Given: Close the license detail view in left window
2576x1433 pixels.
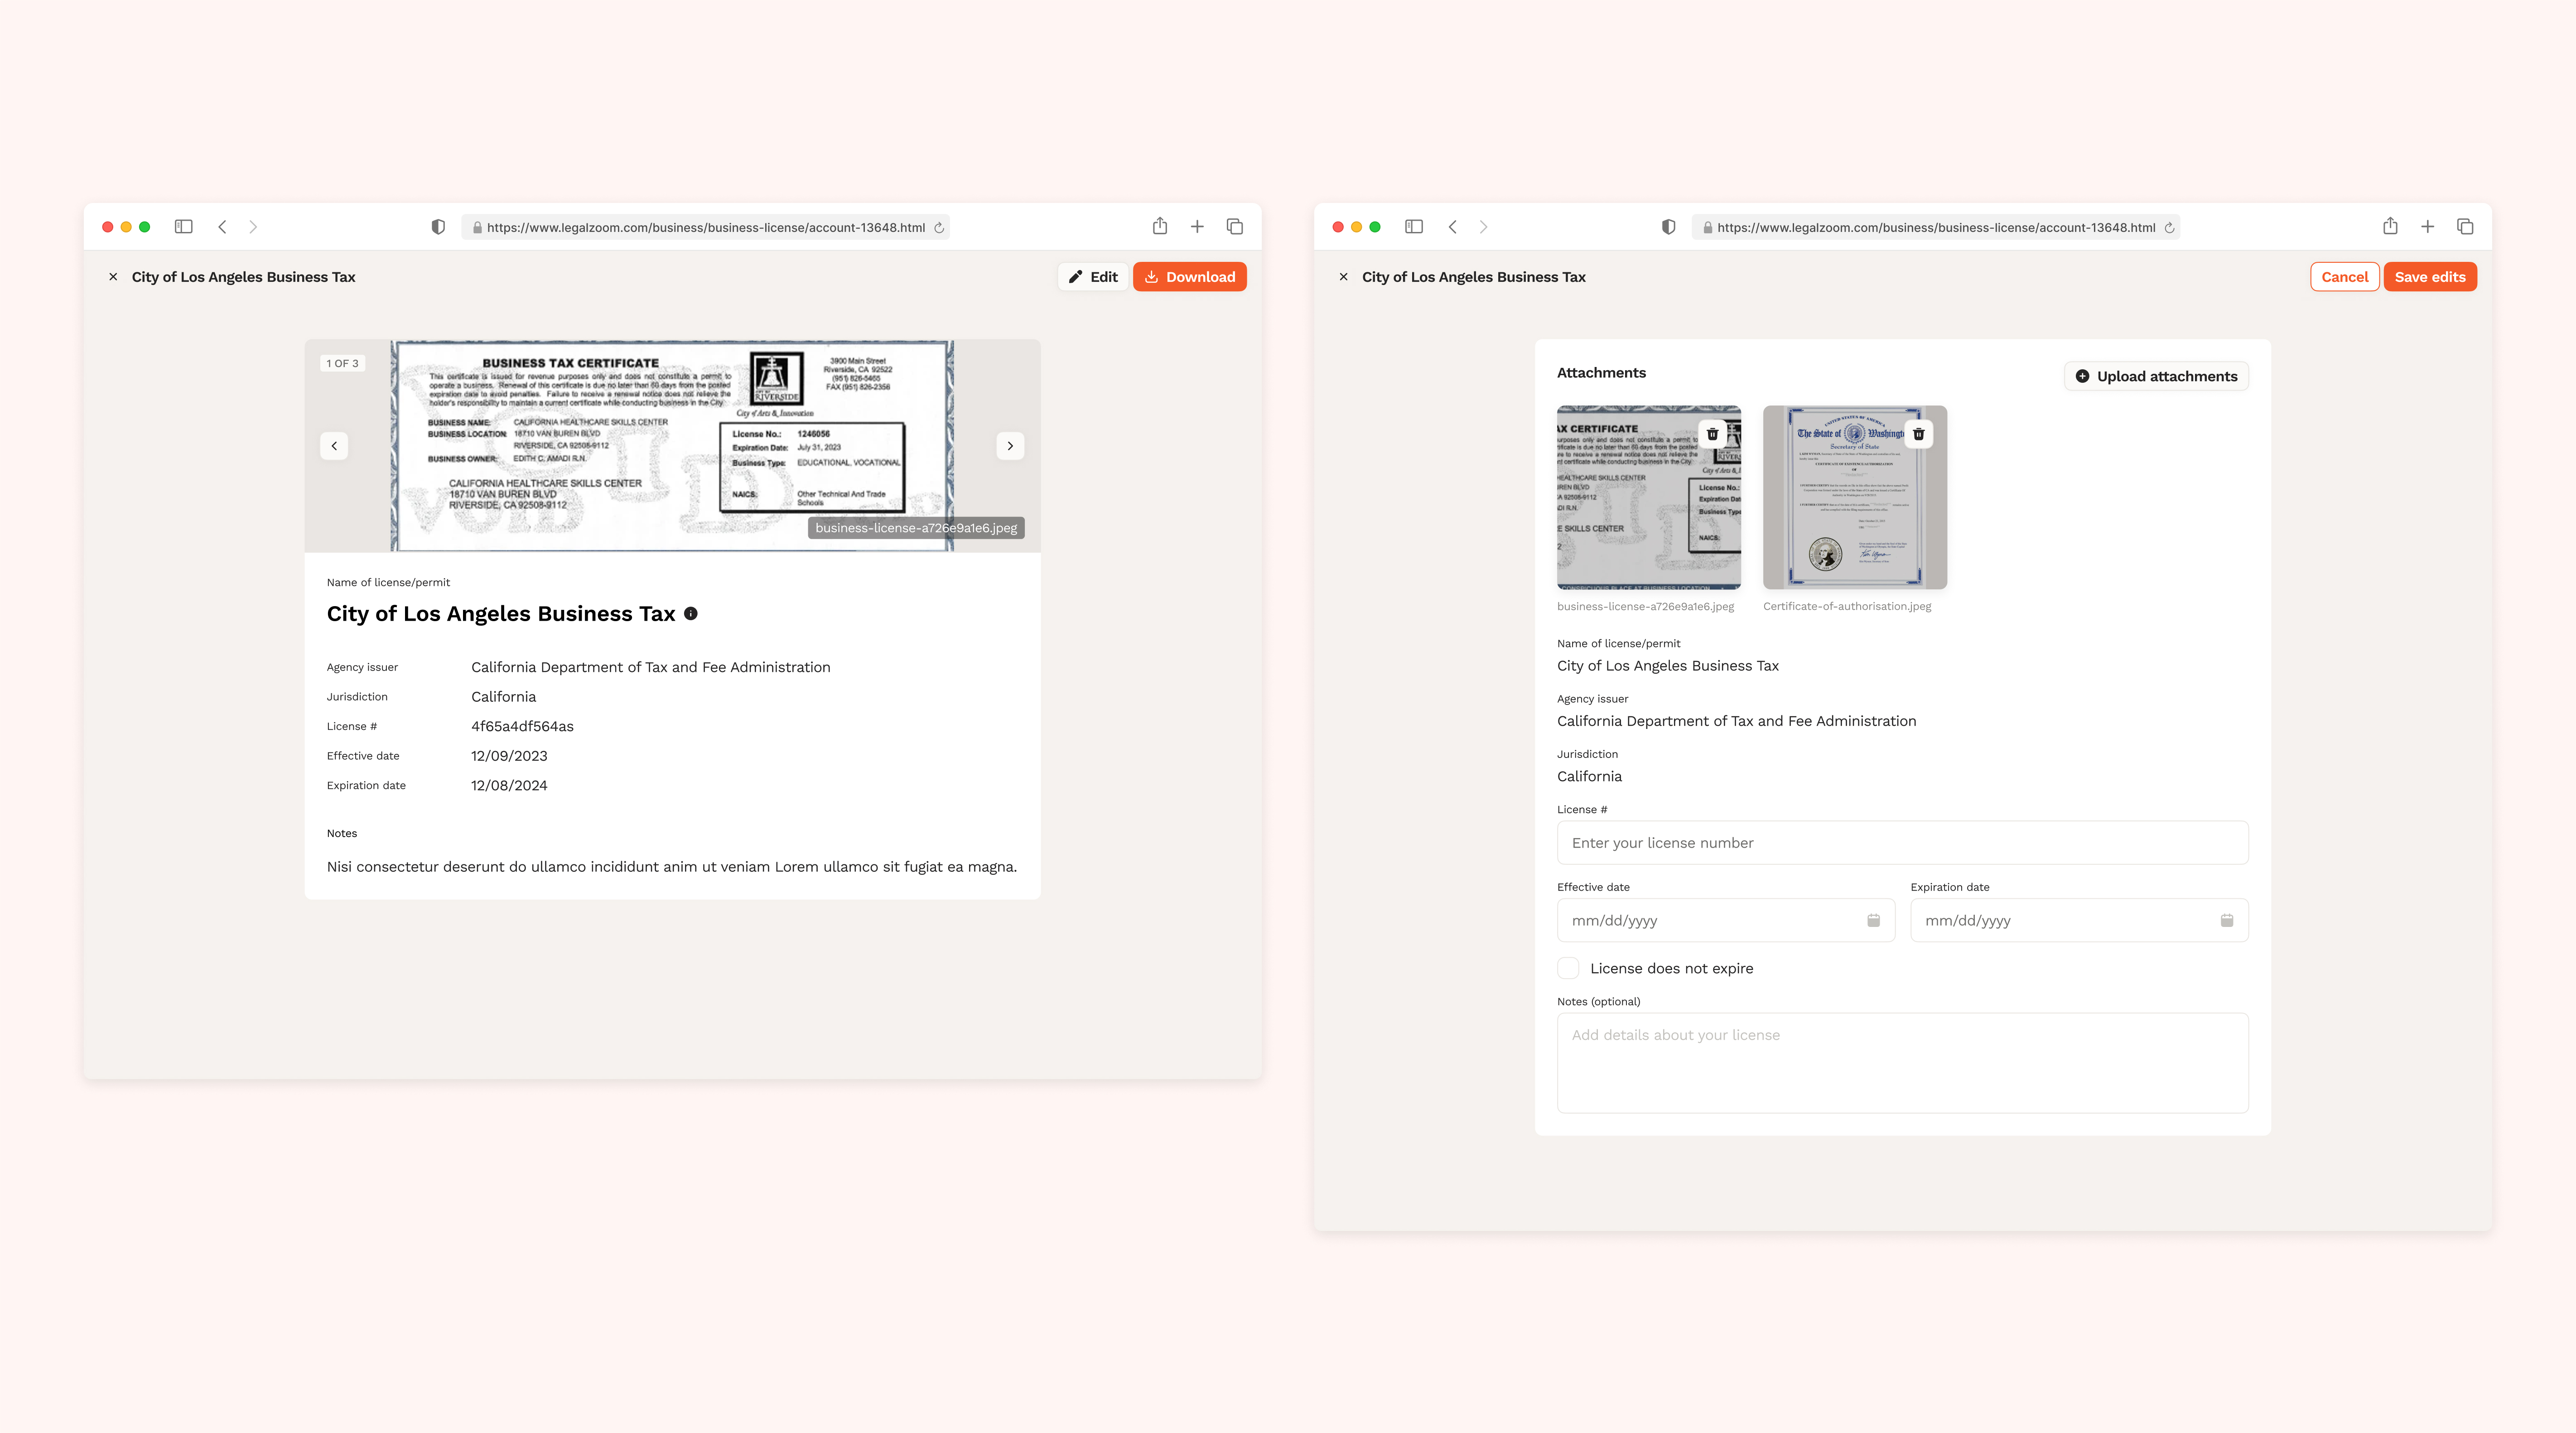Looking at the screenshot, I should (x=113, y=277).
